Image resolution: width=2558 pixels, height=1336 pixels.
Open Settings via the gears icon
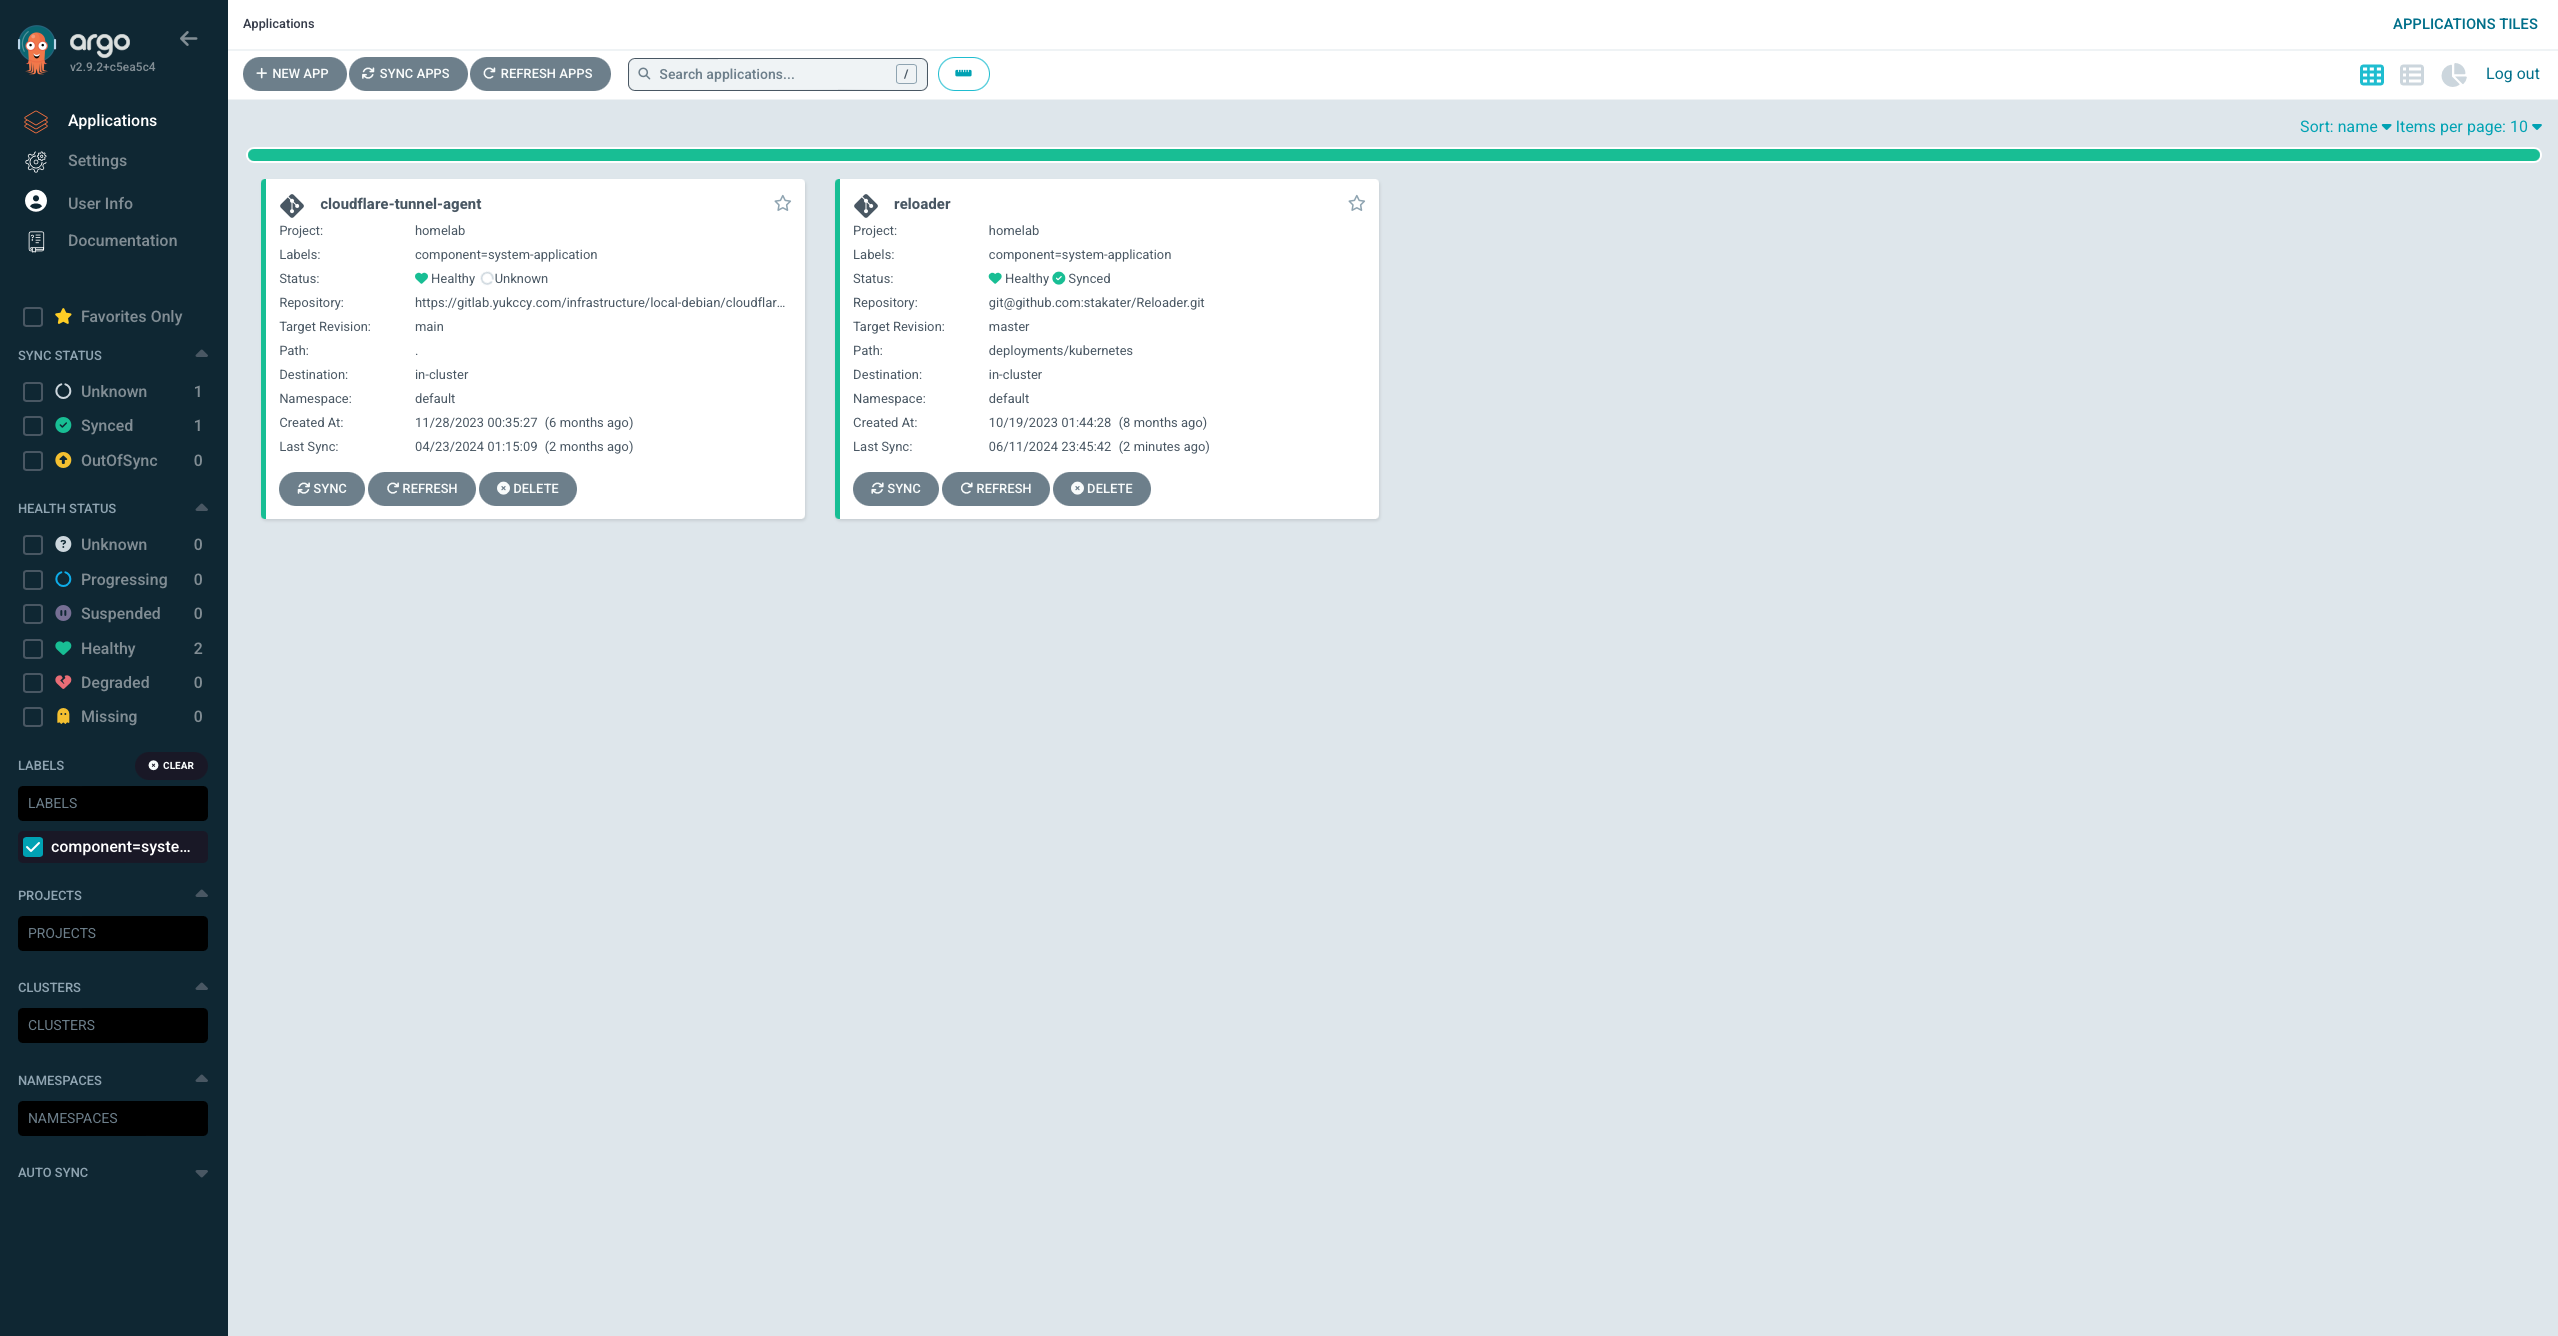pyautogui.click(x=36, y=161)
